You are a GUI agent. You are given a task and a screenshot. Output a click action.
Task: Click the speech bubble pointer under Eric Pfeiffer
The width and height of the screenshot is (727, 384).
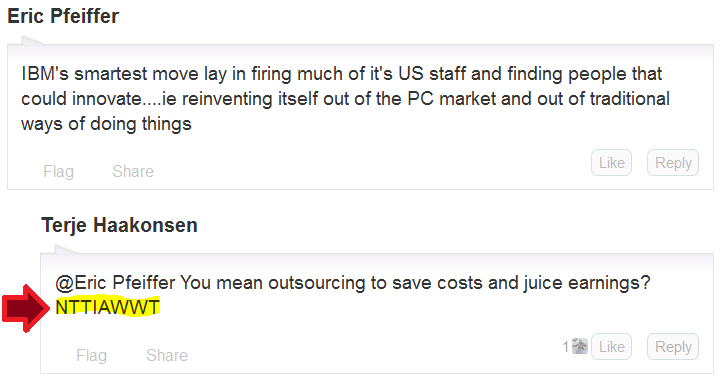tap(32, 41)
